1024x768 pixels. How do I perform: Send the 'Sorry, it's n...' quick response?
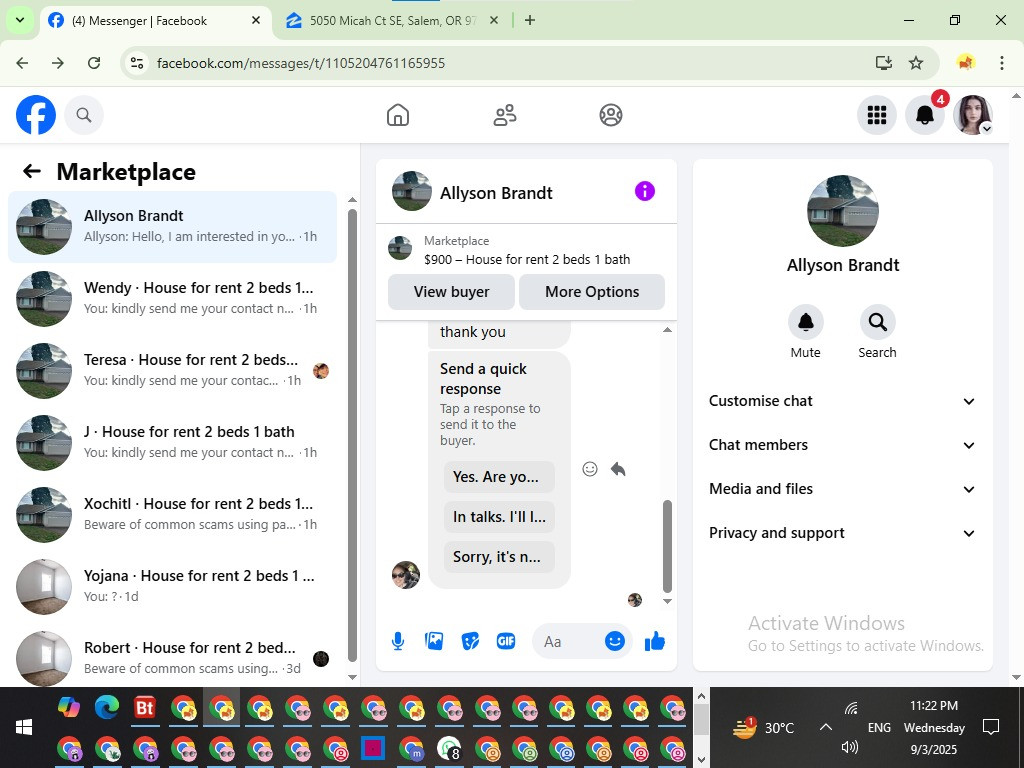[x=499, y=556]
